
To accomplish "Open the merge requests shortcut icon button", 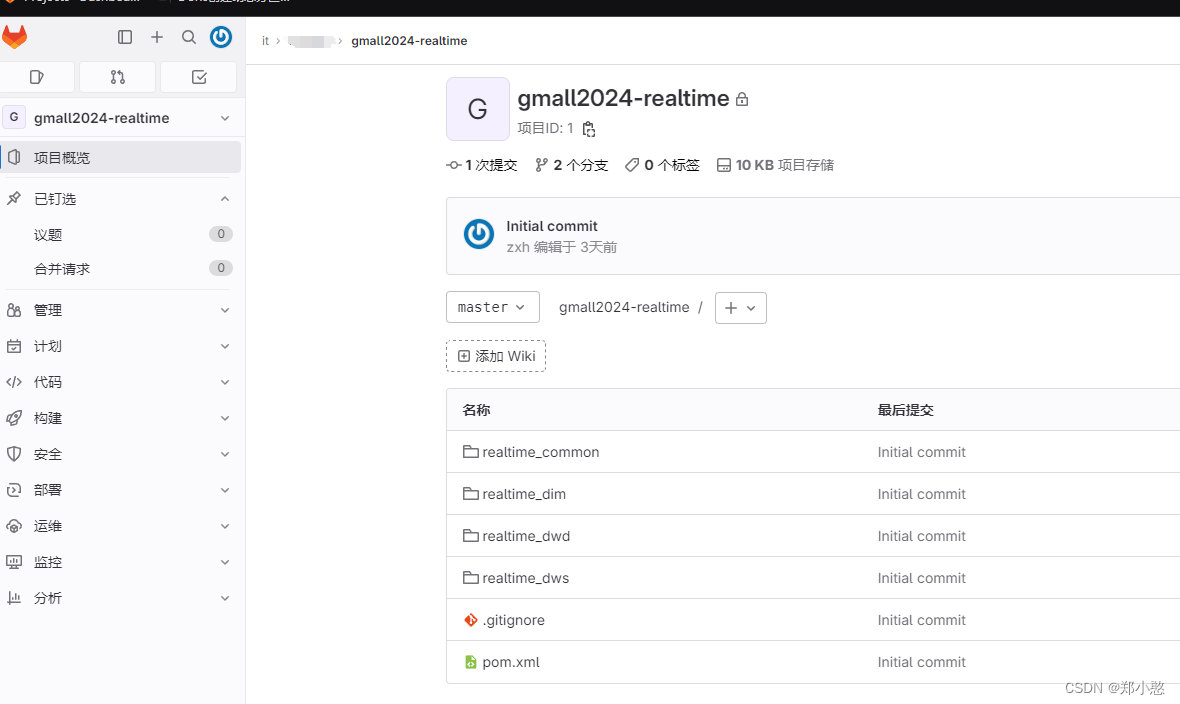I will [x=117, y=77].
